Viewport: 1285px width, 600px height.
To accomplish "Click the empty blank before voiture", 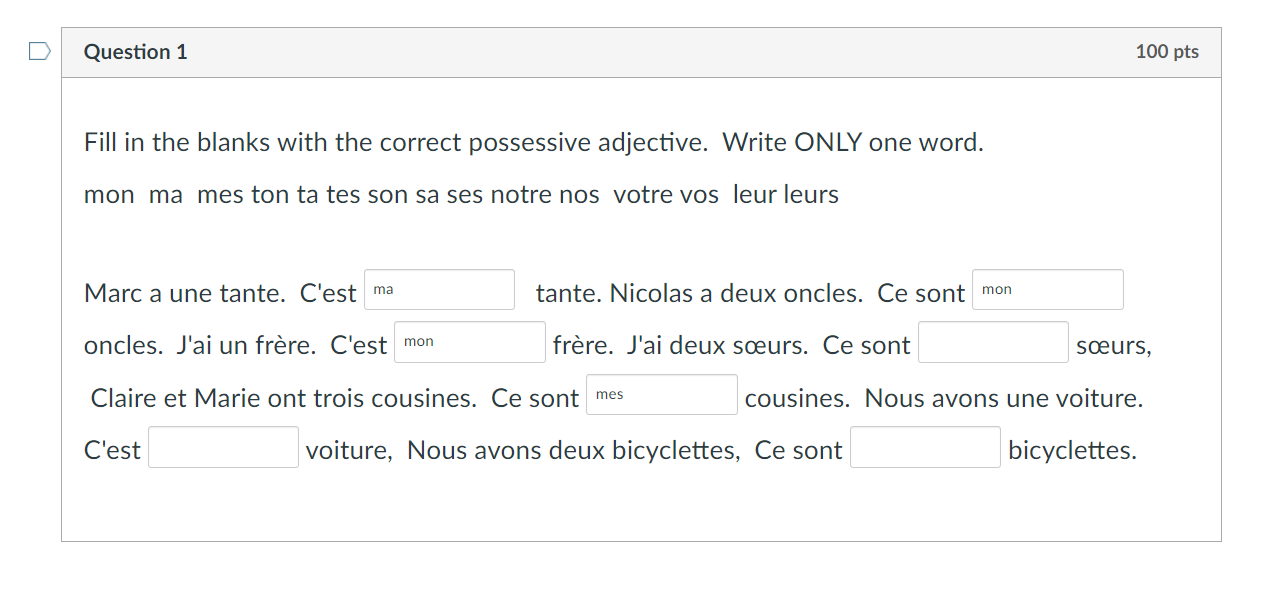I will (222, 447).
